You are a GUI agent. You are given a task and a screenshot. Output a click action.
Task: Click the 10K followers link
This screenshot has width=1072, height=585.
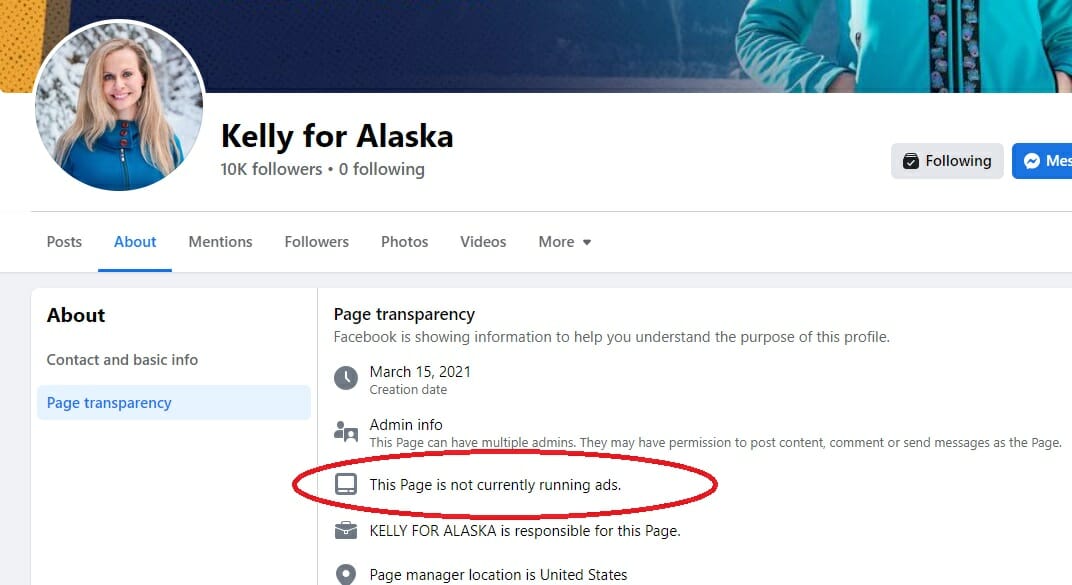coord(271,169)
